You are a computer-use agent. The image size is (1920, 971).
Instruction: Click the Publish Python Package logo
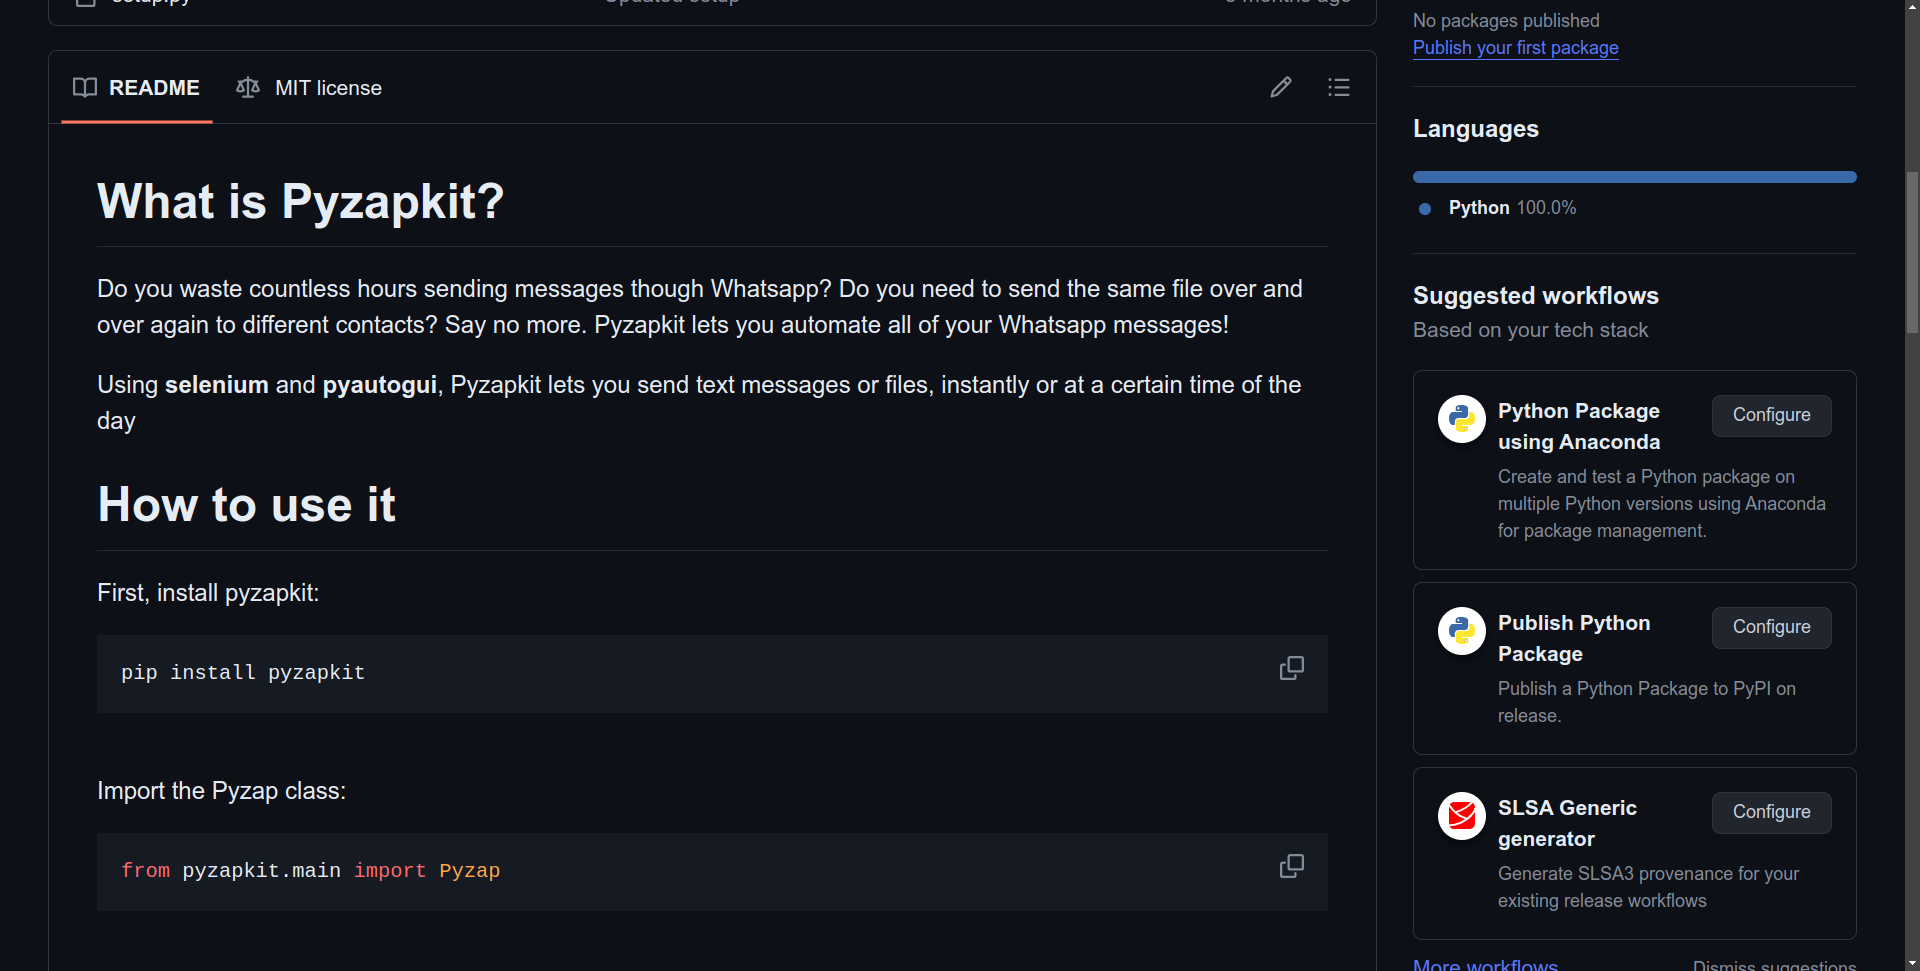coord(1462,631)
